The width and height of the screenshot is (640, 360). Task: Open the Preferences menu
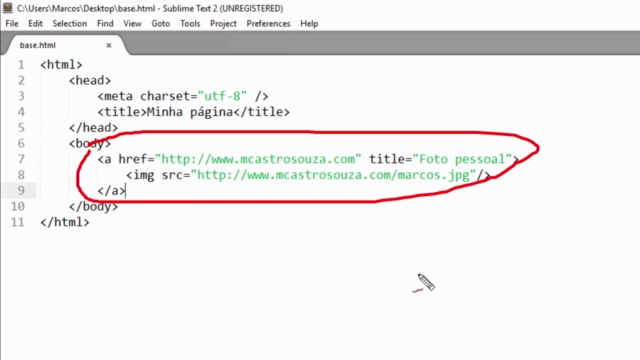pos(268,24)
